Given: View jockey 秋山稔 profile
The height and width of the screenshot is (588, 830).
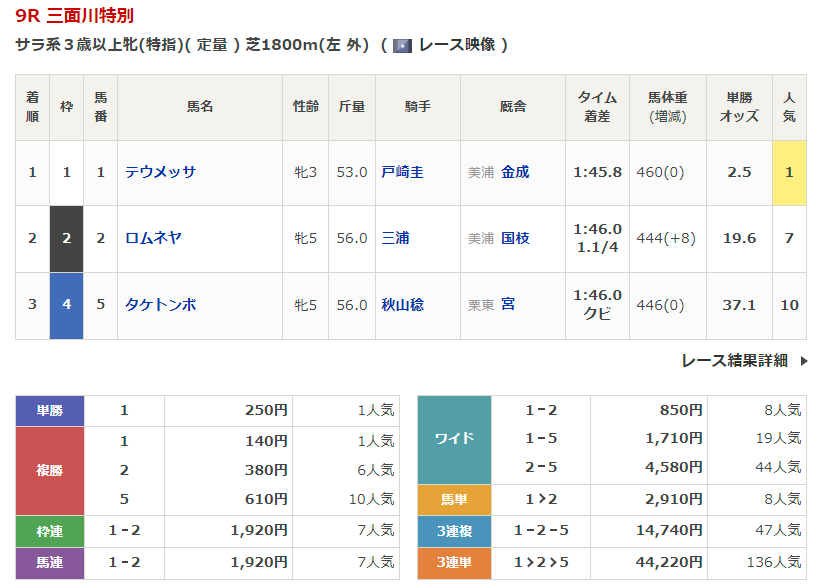Looking at the screenshot, I should tap(402, 305).
